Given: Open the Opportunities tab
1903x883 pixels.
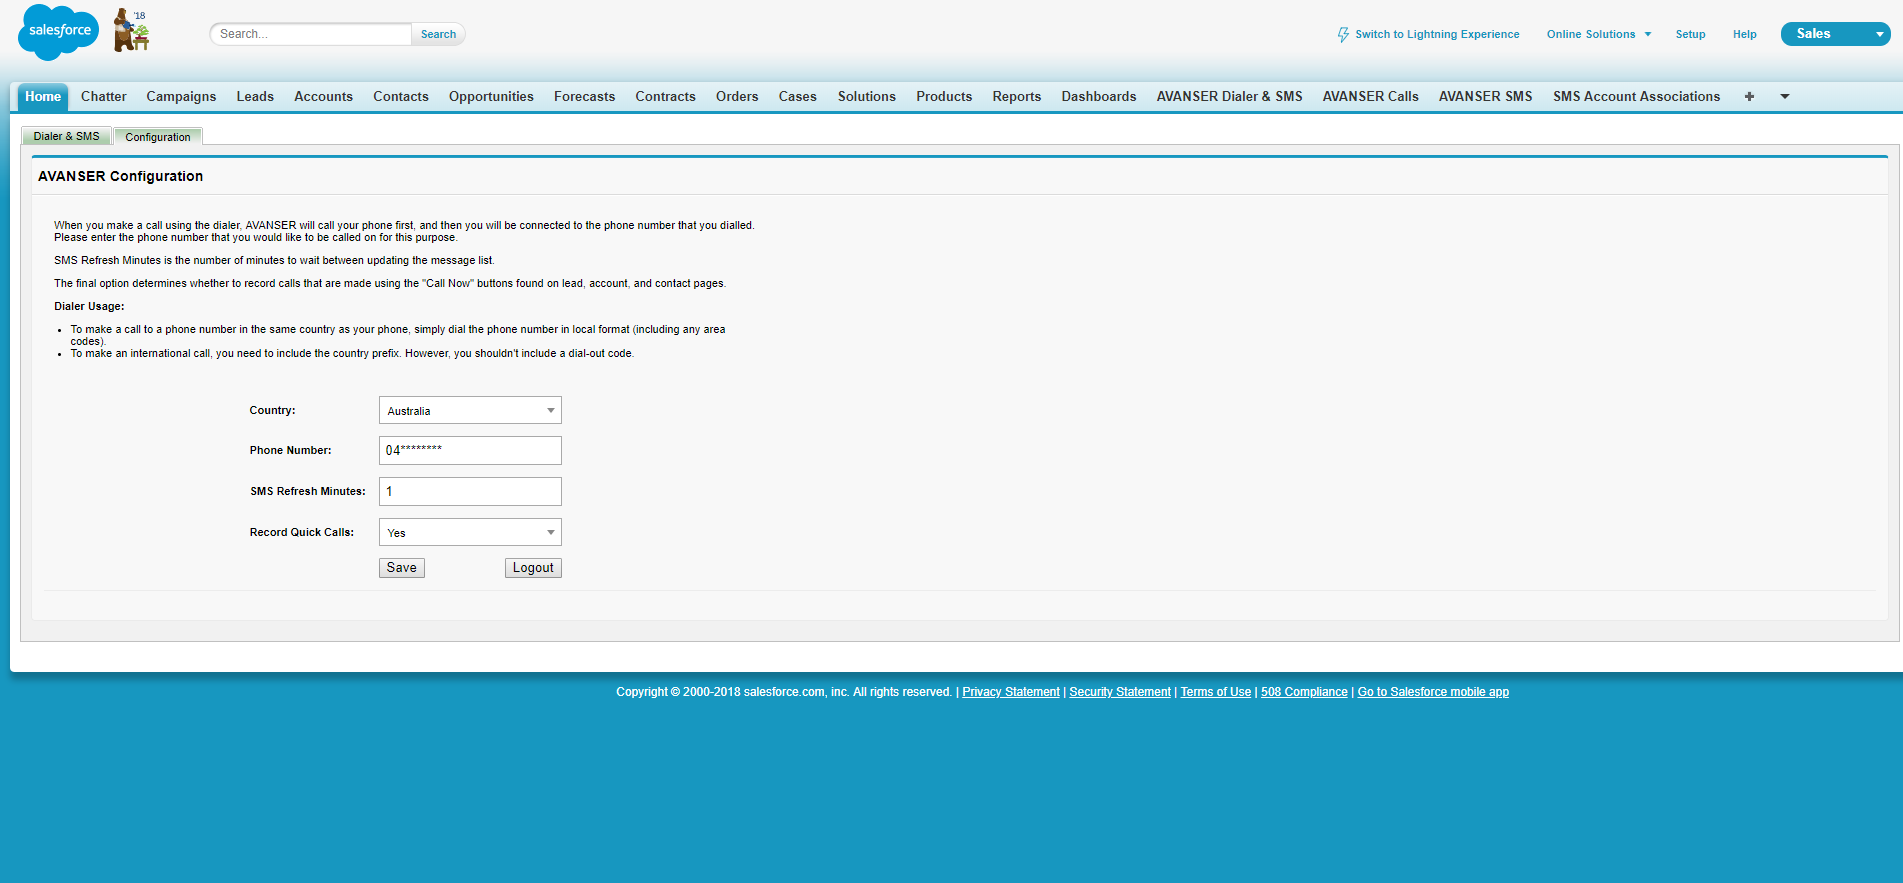Looking at the screenshot, I should pos(491,97).
